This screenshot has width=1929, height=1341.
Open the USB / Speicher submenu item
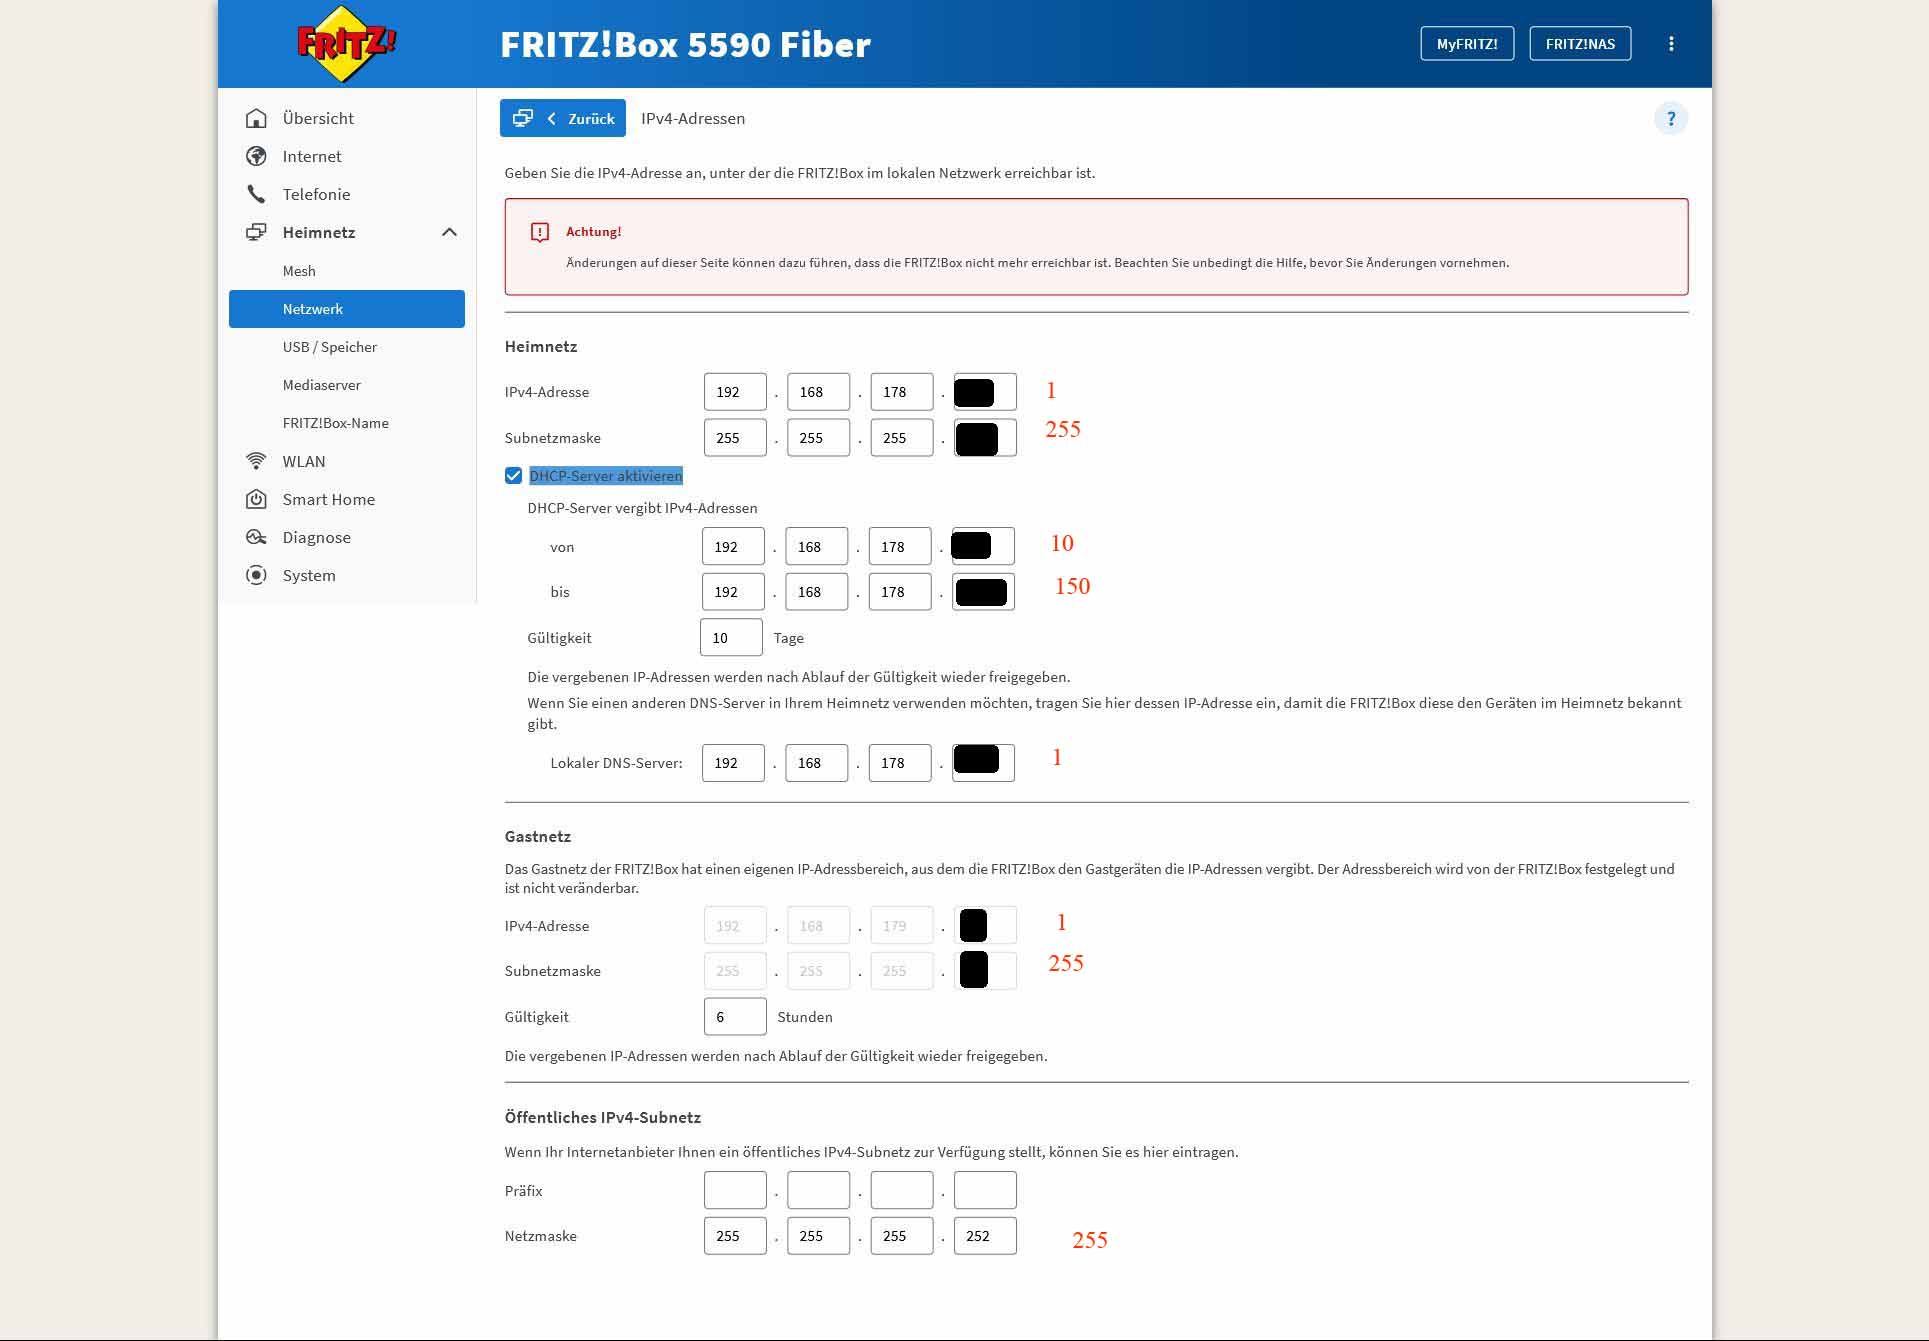point(329,347)
